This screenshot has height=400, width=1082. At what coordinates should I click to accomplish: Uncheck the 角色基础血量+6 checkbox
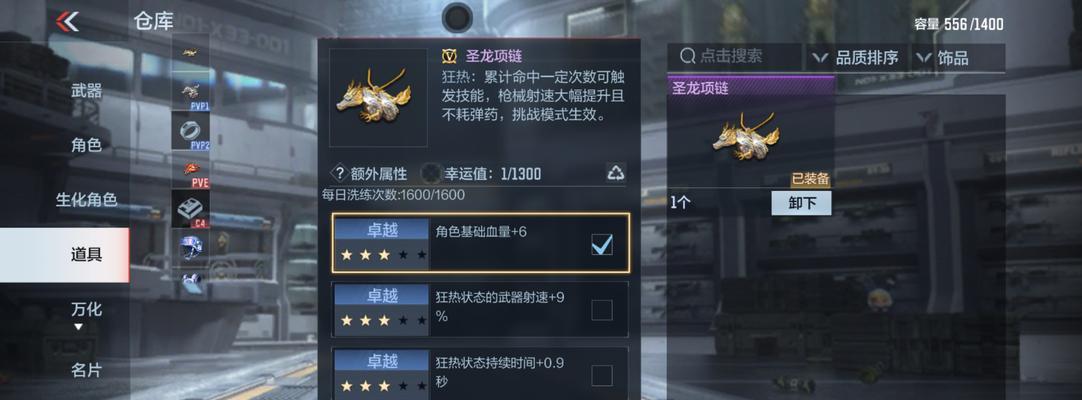[602, 244]
